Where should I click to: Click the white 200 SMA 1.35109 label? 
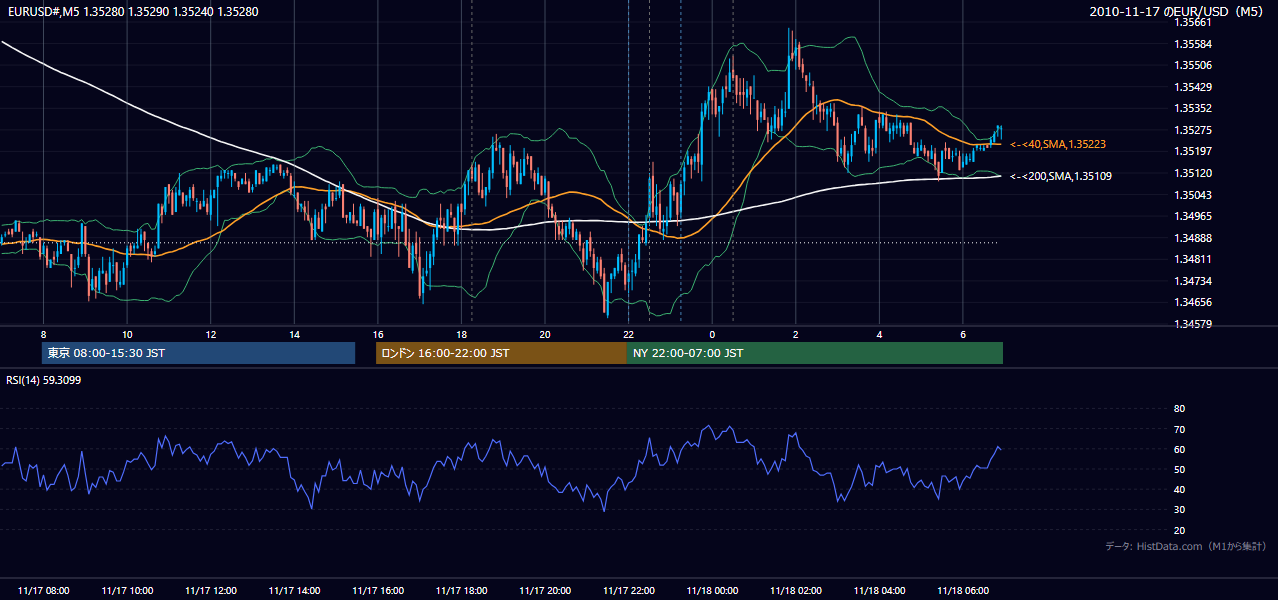click(x=1060, y=176)
